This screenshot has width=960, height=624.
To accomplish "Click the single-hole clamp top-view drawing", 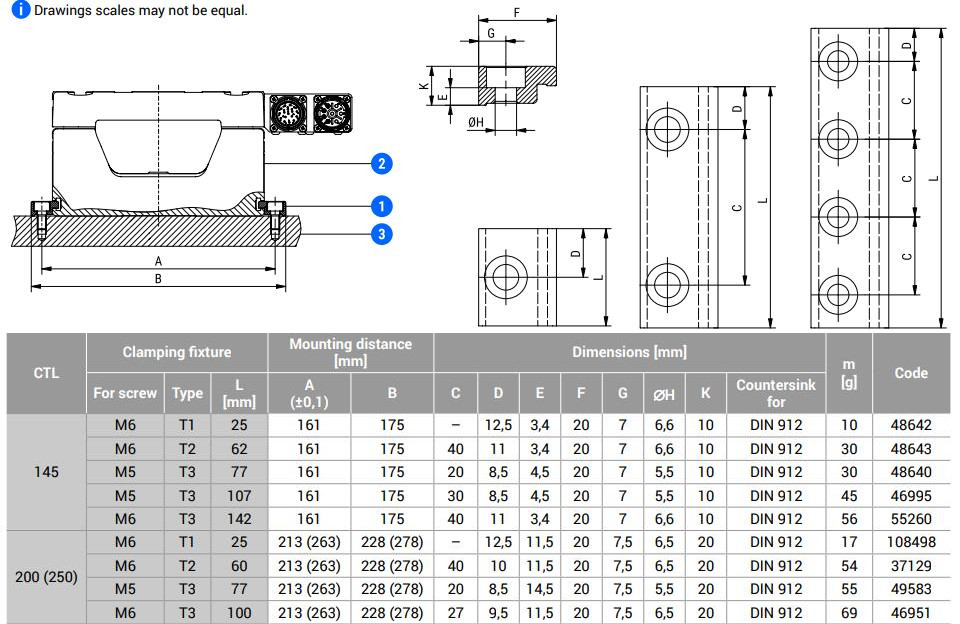I will coord(544,278).
